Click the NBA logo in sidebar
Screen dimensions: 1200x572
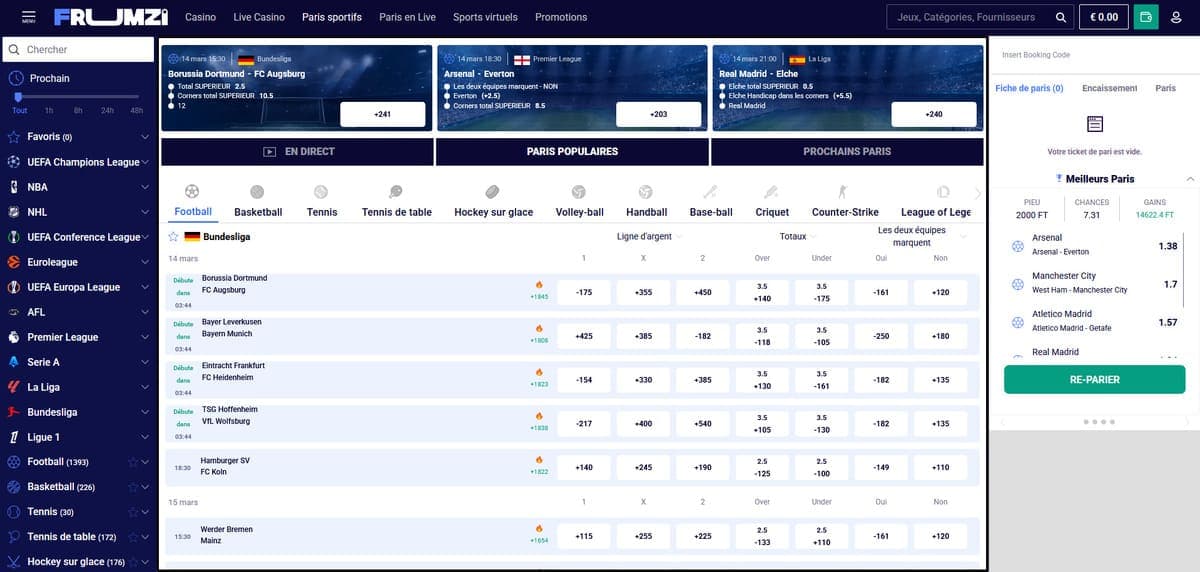[x=14, y=187]
